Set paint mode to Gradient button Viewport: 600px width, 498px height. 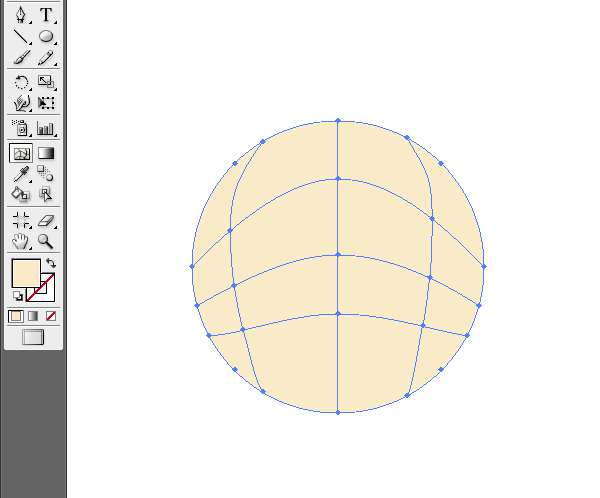point(33,316)
